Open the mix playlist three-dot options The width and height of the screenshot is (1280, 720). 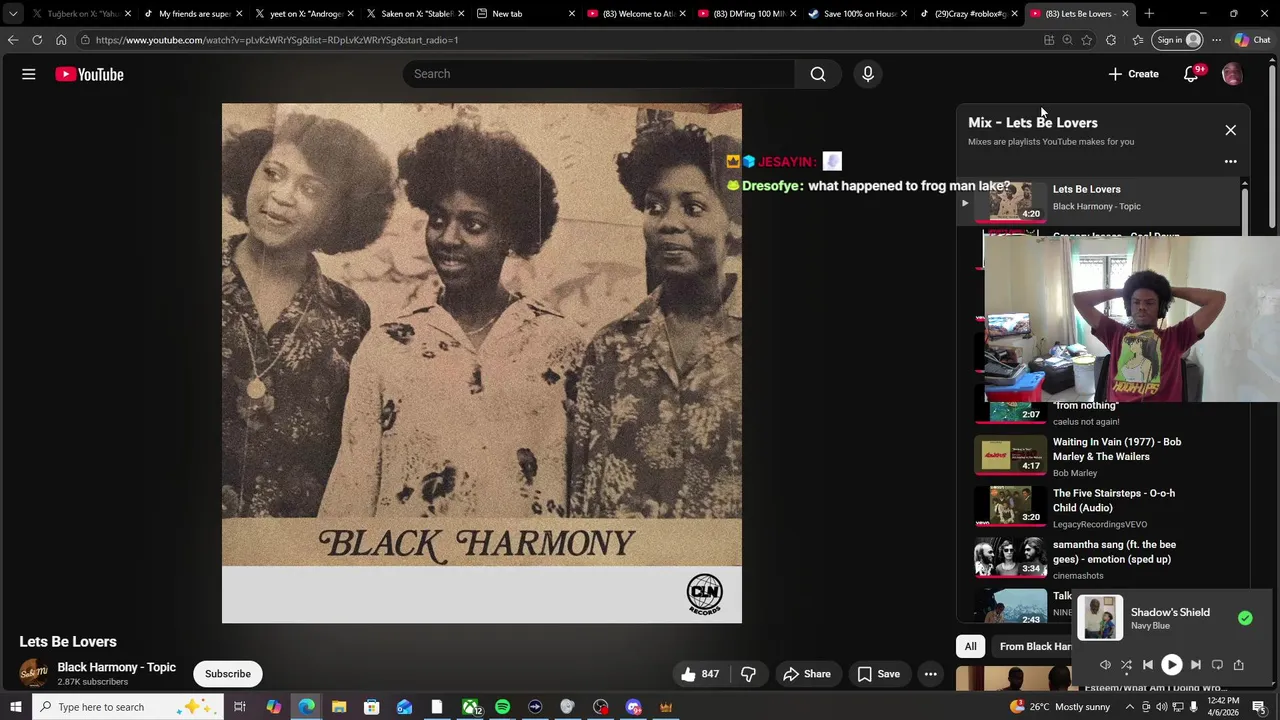tap(1231, 161)
